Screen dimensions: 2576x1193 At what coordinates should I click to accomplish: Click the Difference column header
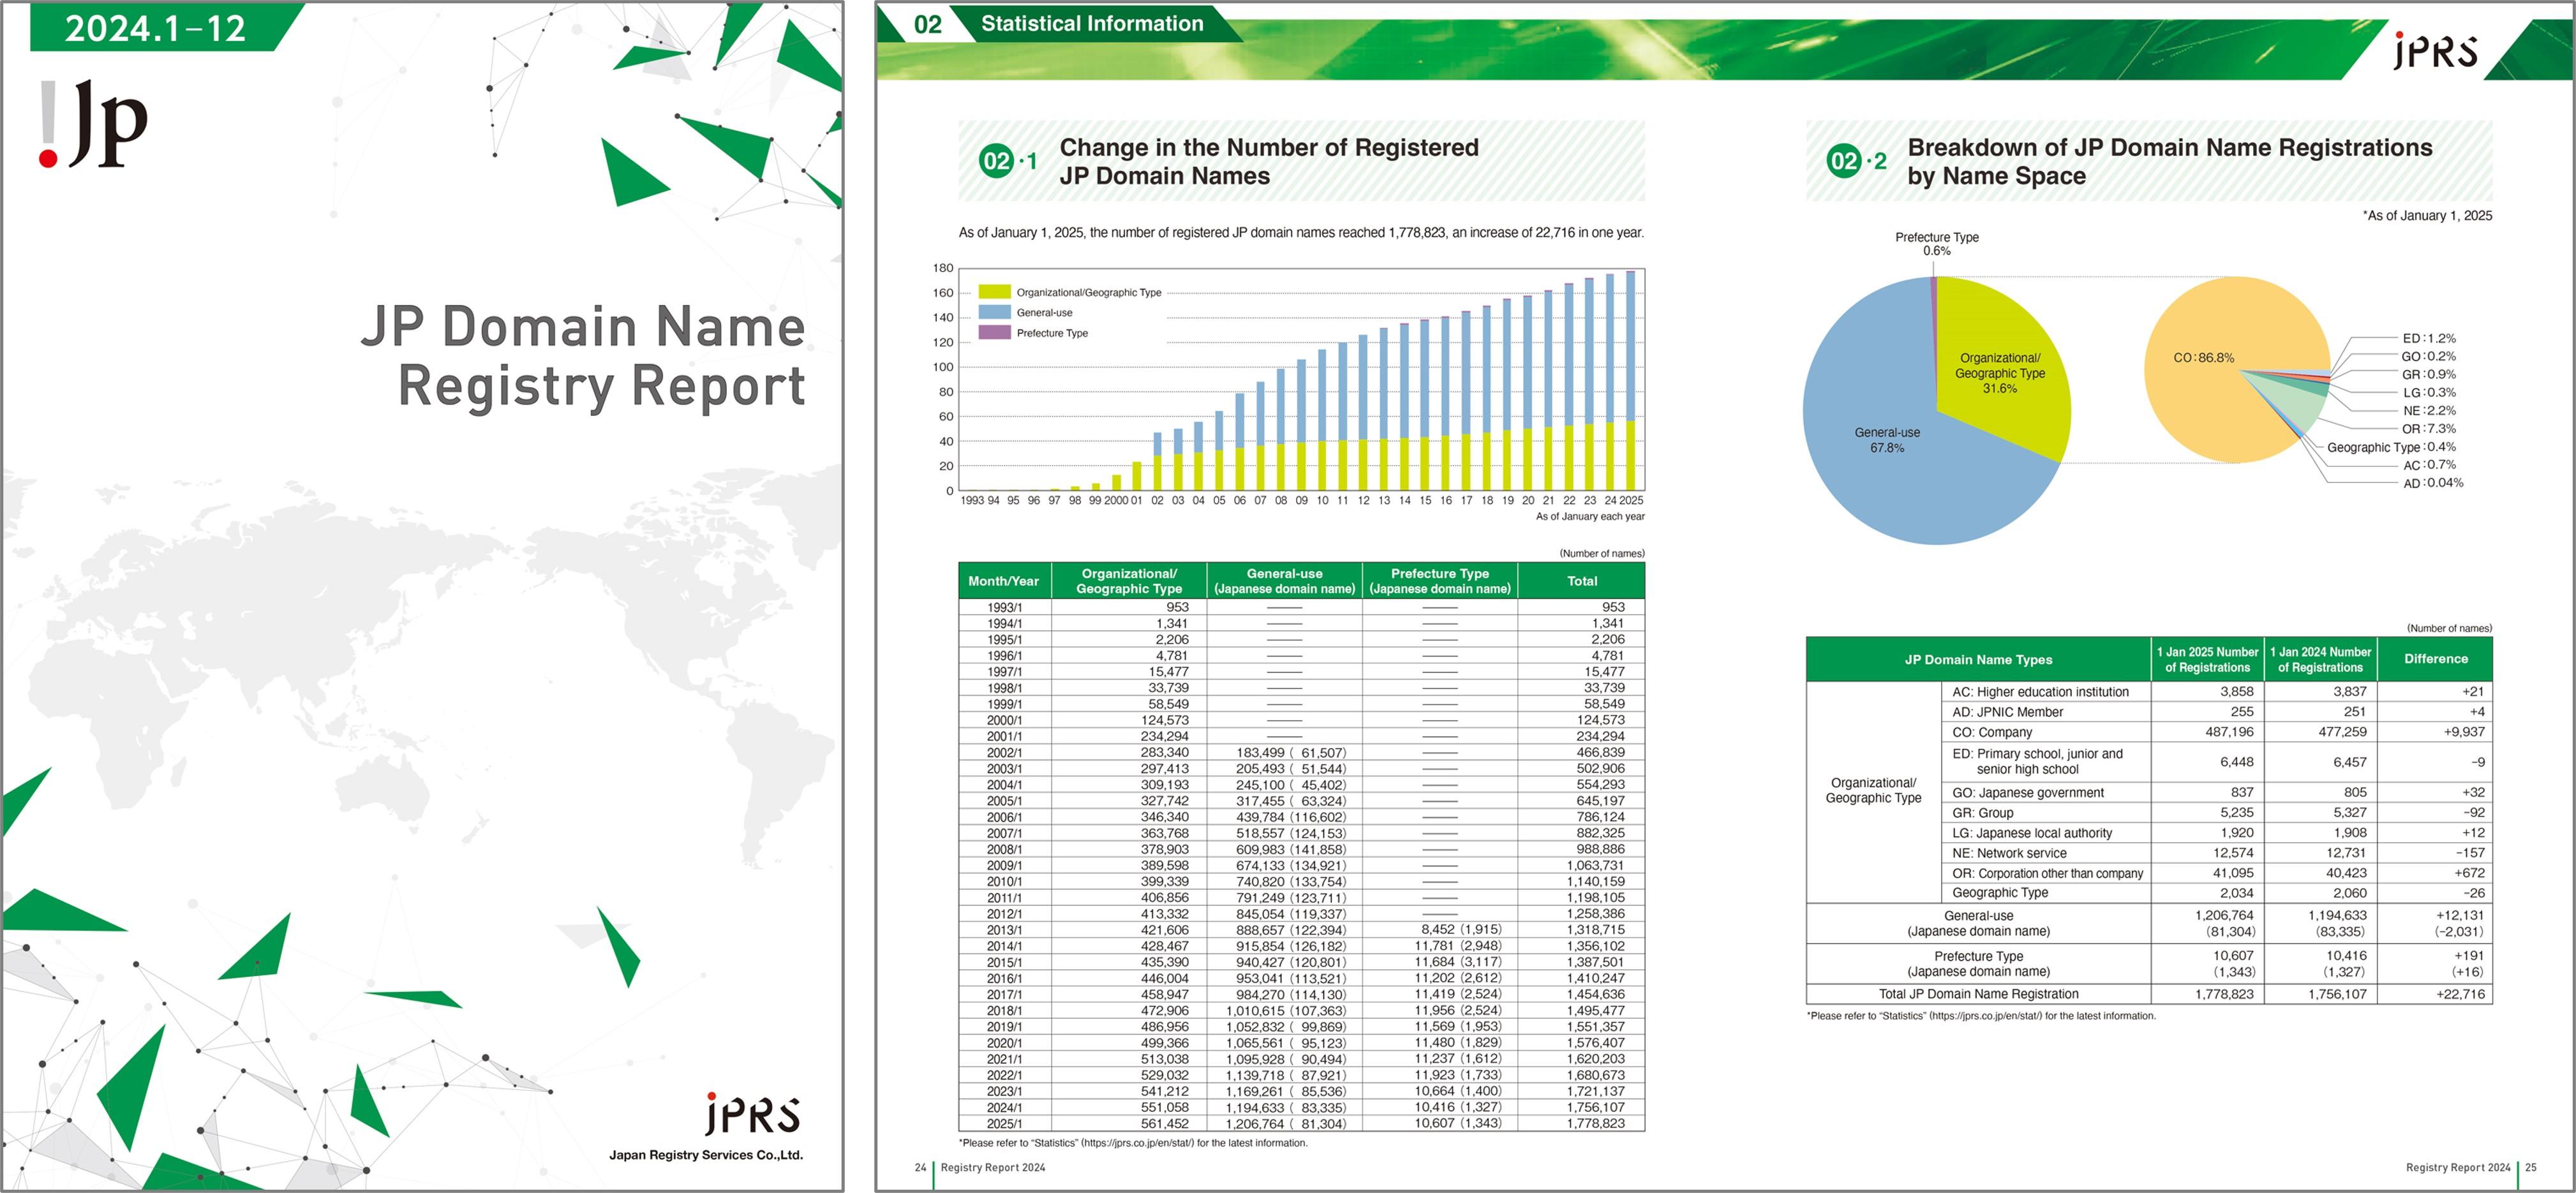(2436, 659)
